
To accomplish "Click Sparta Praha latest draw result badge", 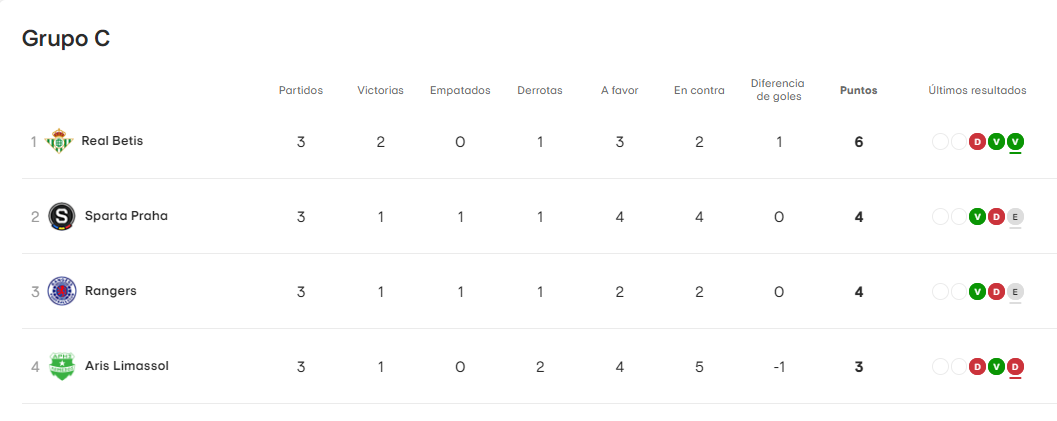I will pyautogui.click(x=1015, y=216).
